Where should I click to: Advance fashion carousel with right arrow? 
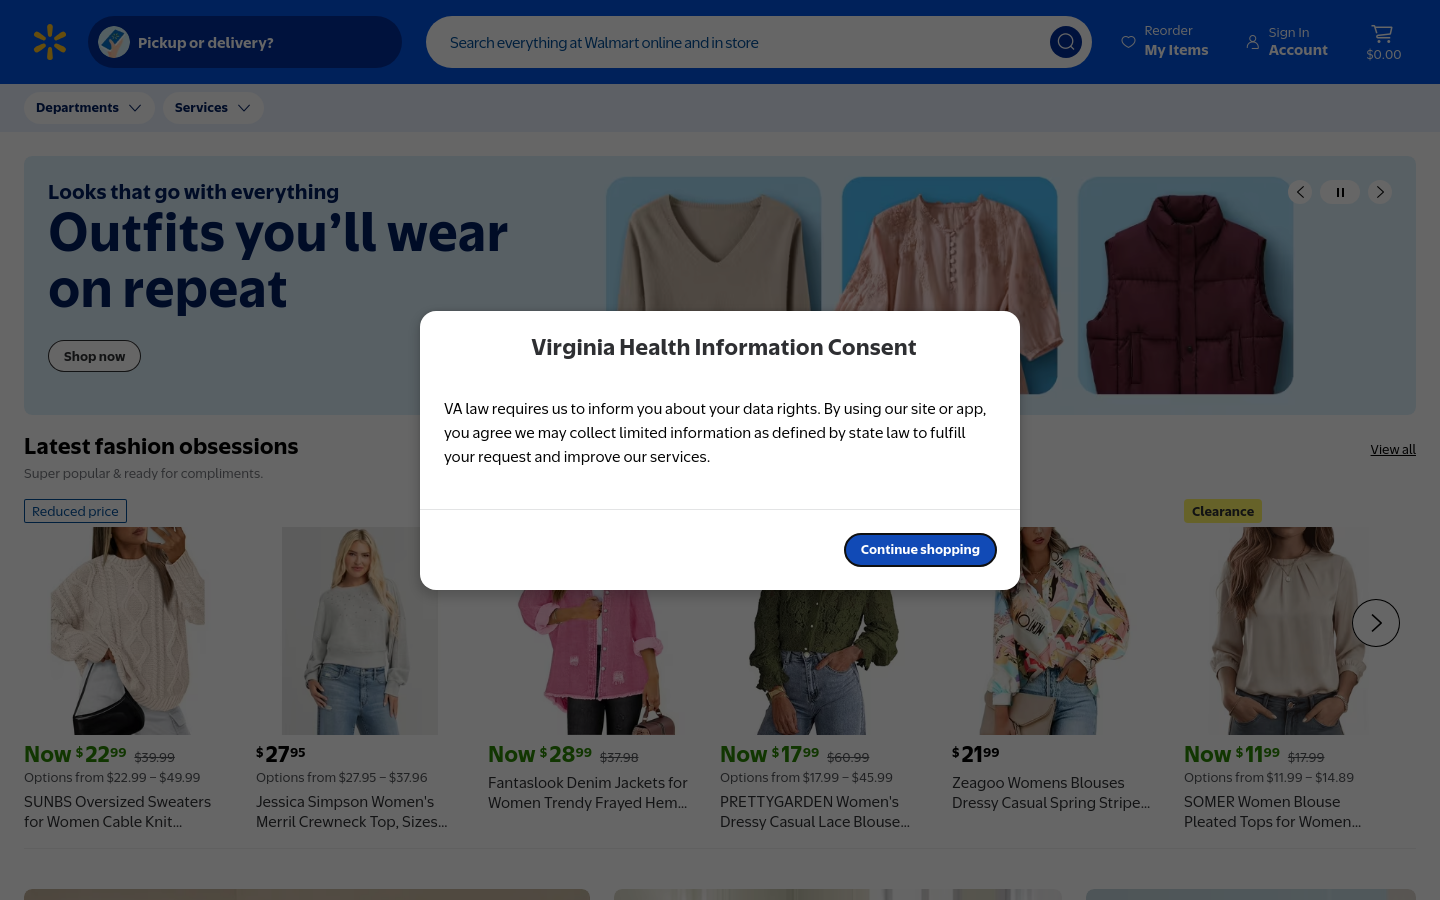tap(1376, 623)
